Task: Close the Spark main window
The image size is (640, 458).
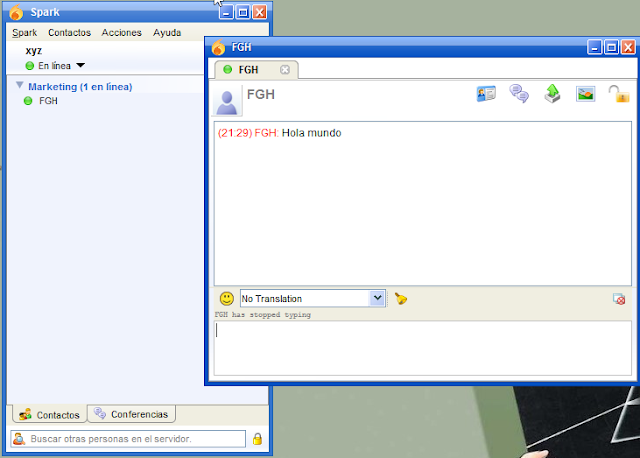Action: [x=260, y=12]
